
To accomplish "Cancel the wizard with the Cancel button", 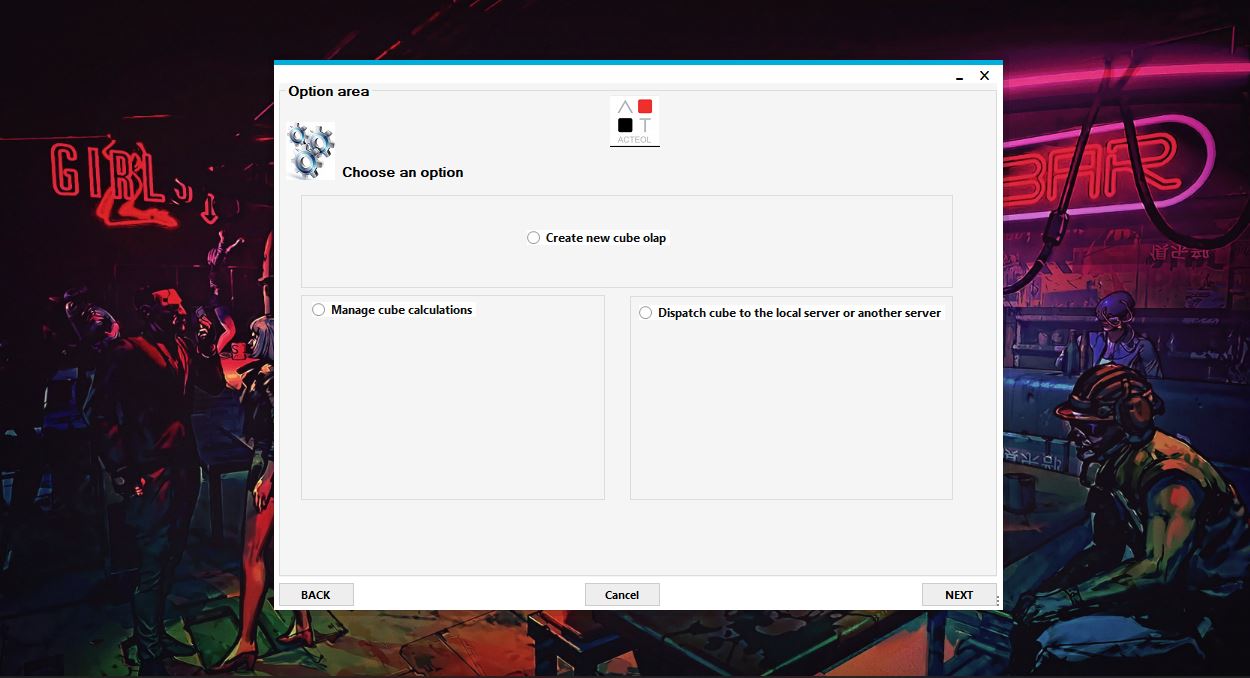I will (622, 595).
